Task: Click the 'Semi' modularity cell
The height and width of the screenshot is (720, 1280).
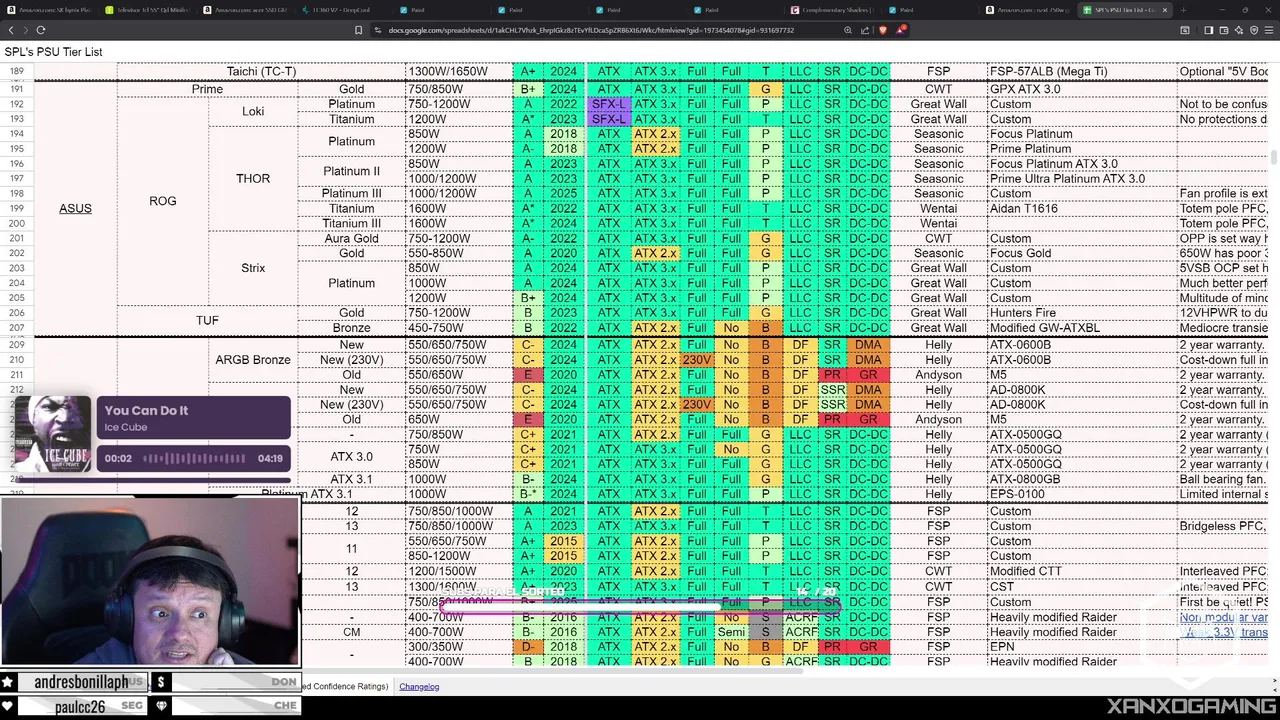Action: click(732, 632)
